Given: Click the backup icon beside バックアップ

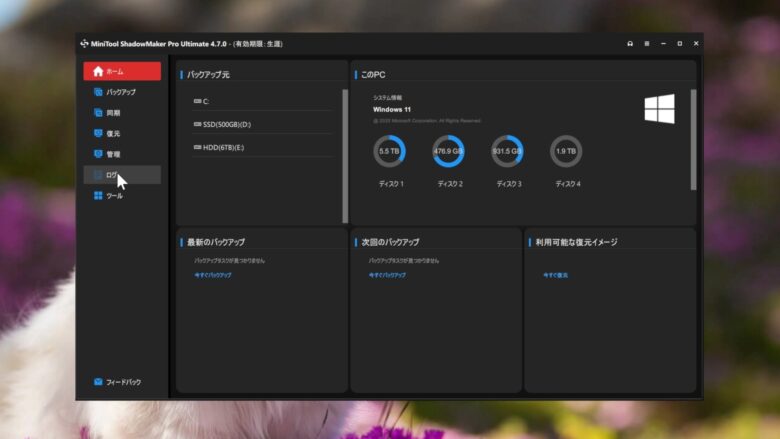Looking at the screenshot, I should coord(98,92).
